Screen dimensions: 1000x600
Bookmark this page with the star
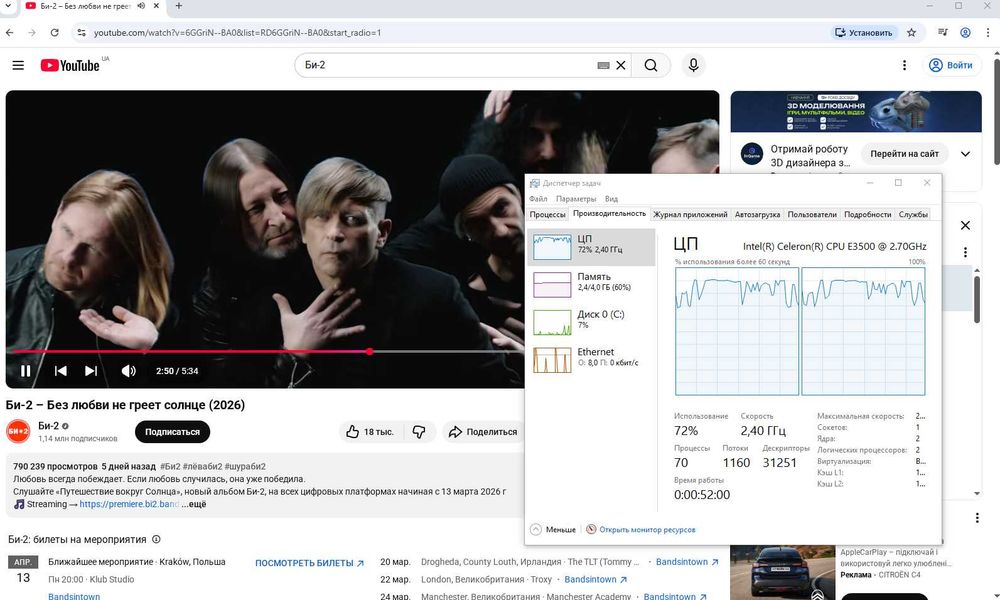click(x=911, y=33)
